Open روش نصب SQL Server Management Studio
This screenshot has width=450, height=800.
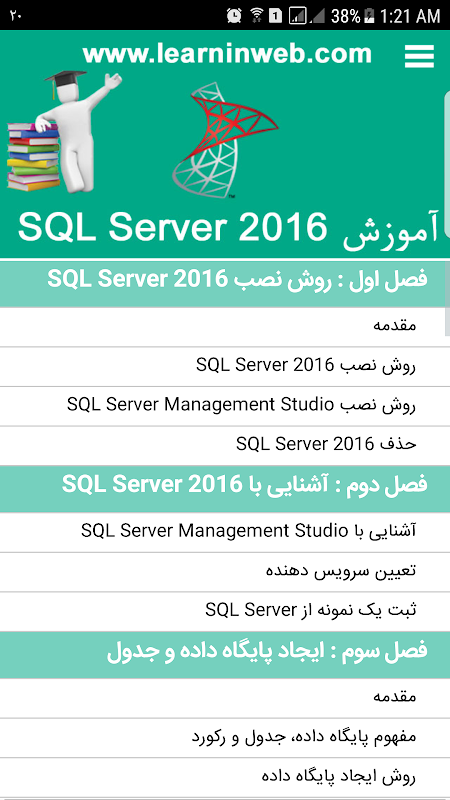point(225,406)
